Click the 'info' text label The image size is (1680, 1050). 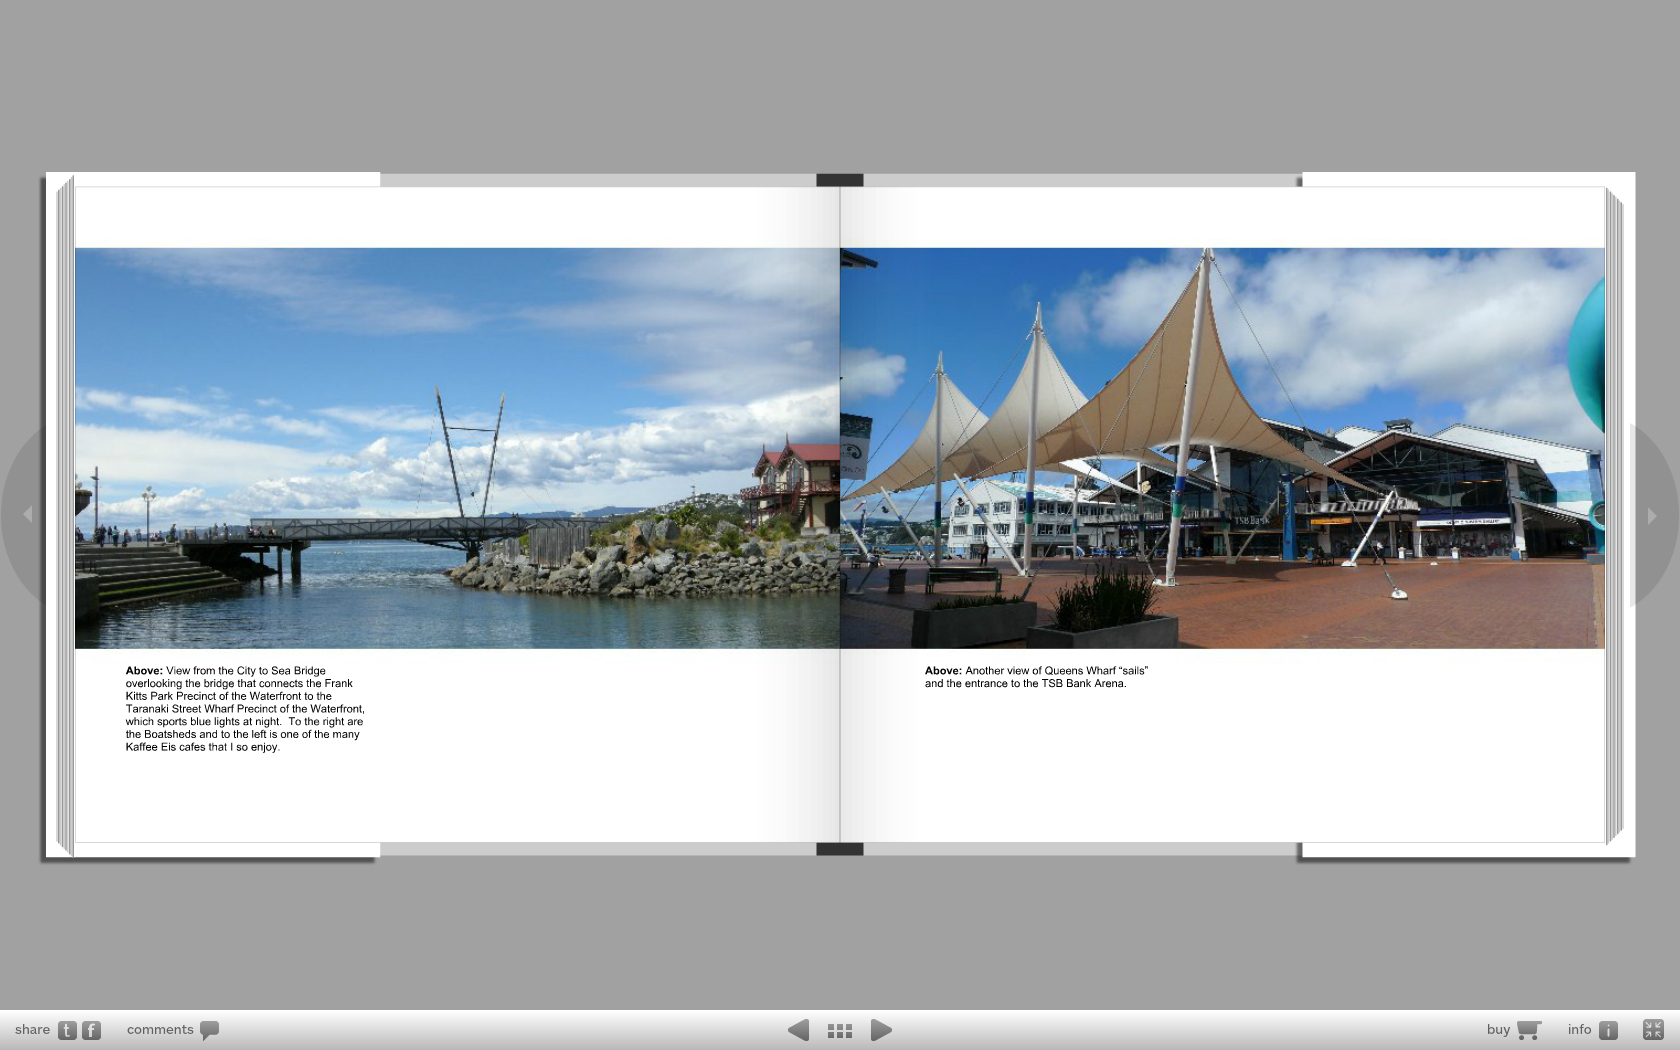[1579, 1030]
